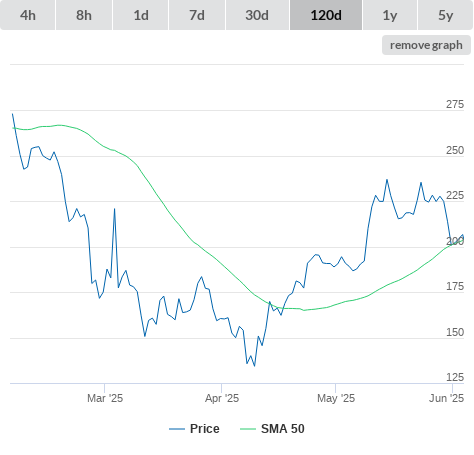Click the 275 y-axis value label
Viewport: 474px width, 455px height.
click(x=455, y=104)
